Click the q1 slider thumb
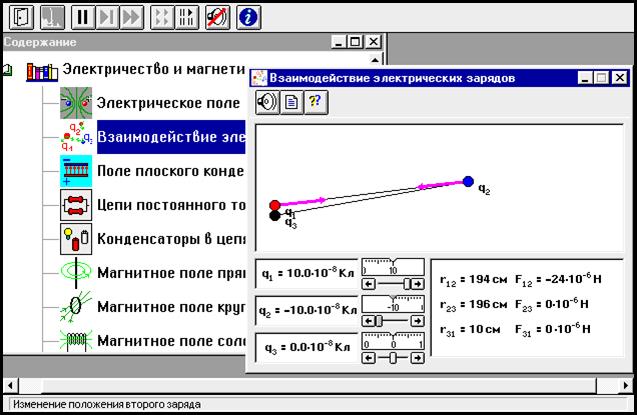 click(407, 284)
